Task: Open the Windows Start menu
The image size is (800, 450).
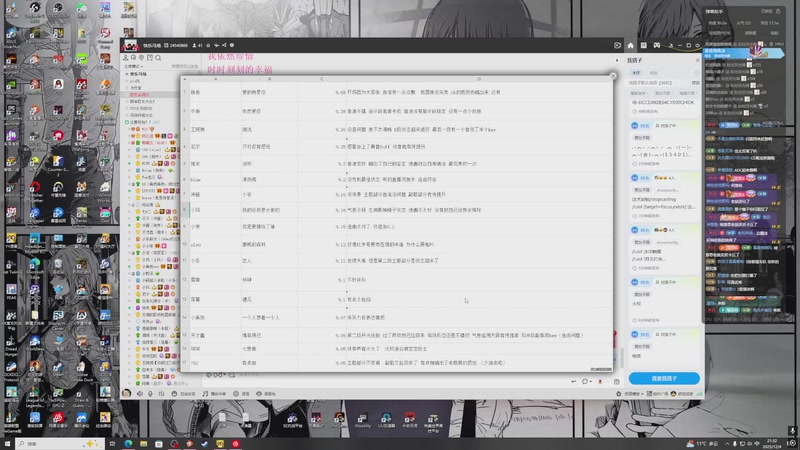Action: [x=7, y=444]
